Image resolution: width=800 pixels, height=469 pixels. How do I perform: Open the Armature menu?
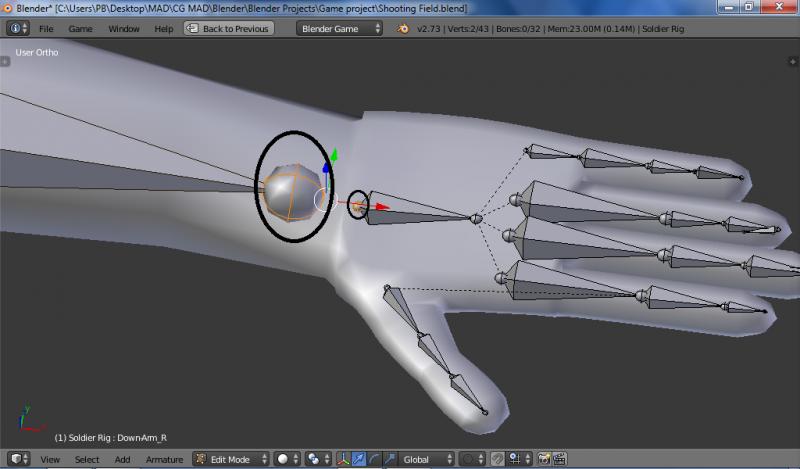(x=164, y=459)
